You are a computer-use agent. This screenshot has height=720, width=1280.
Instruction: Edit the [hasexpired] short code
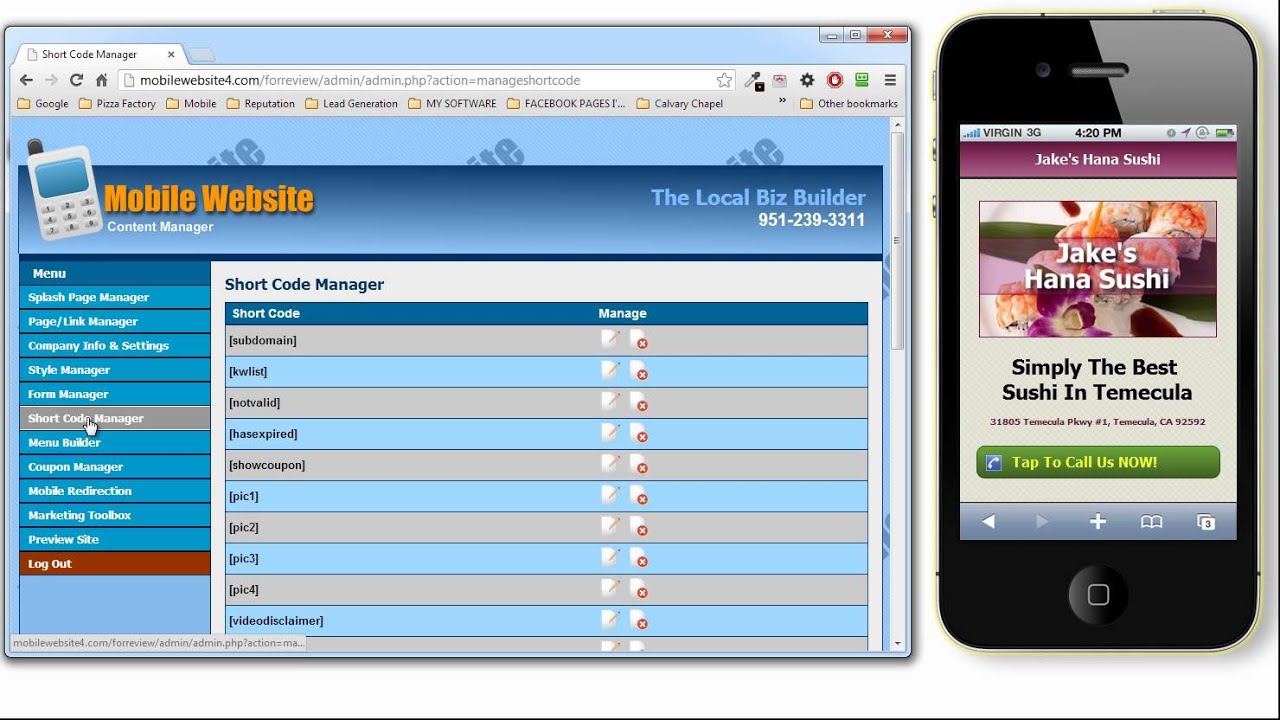(610, 432)
